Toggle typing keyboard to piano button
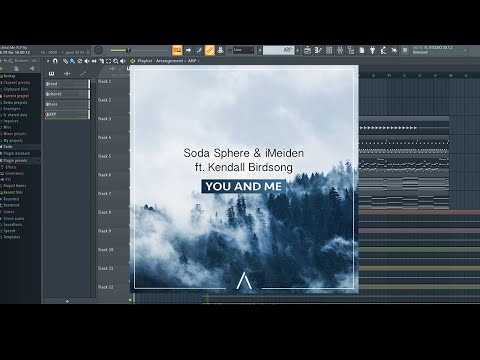The width and height of the screenshot is (480, 360). click(177, 50)
